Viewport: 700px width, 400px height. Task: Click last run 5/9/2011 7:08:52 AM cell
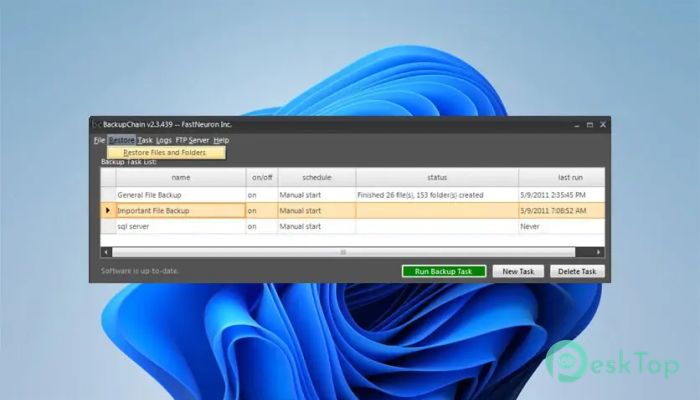pos(562,210)
